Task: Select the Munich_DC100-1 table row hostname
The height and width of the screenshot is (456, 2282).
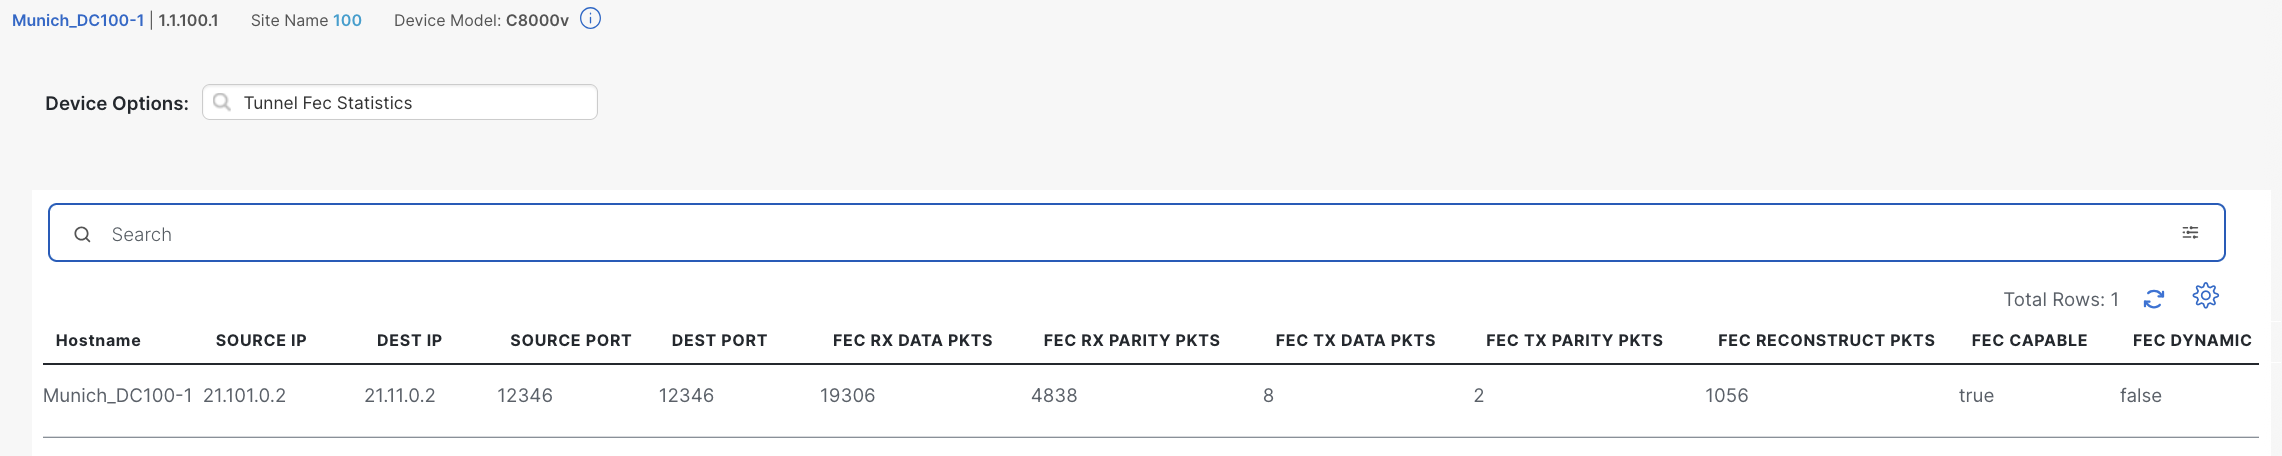Action: click(117, 396)
